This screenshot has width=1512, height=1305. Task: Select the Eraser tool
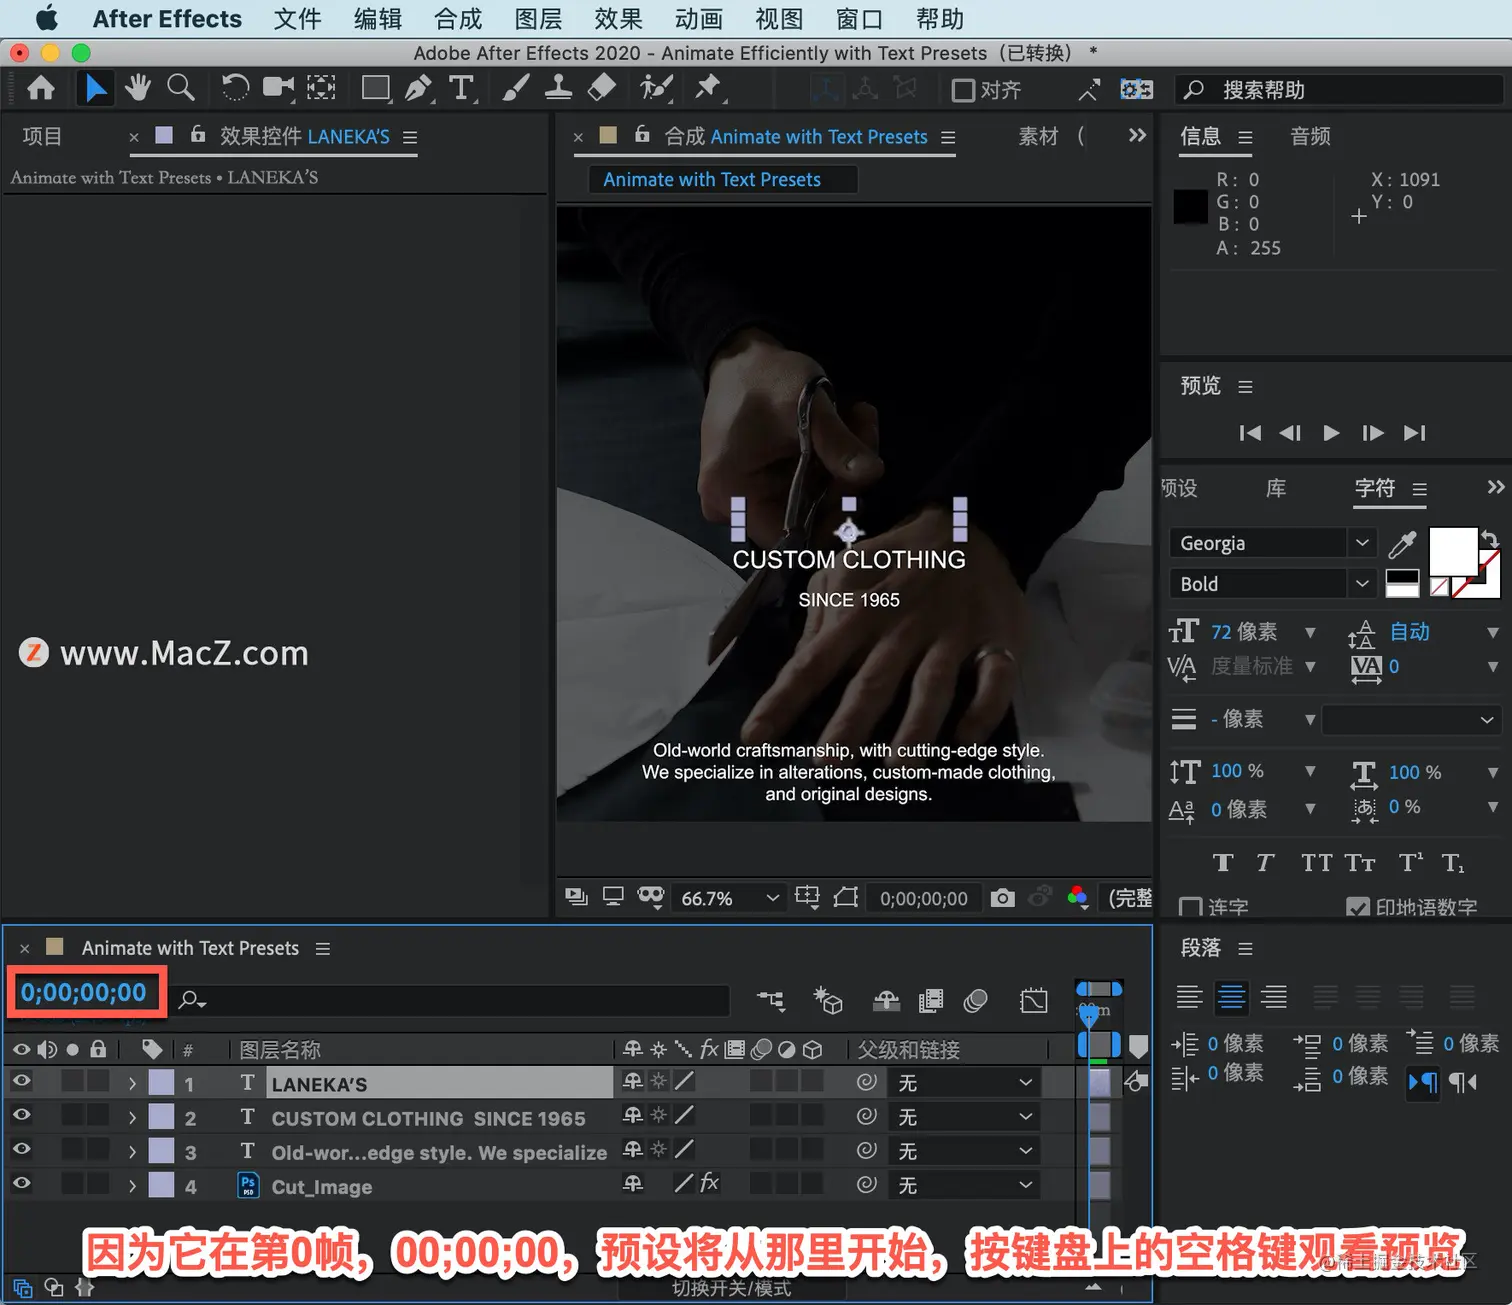[x=601, y=89]
